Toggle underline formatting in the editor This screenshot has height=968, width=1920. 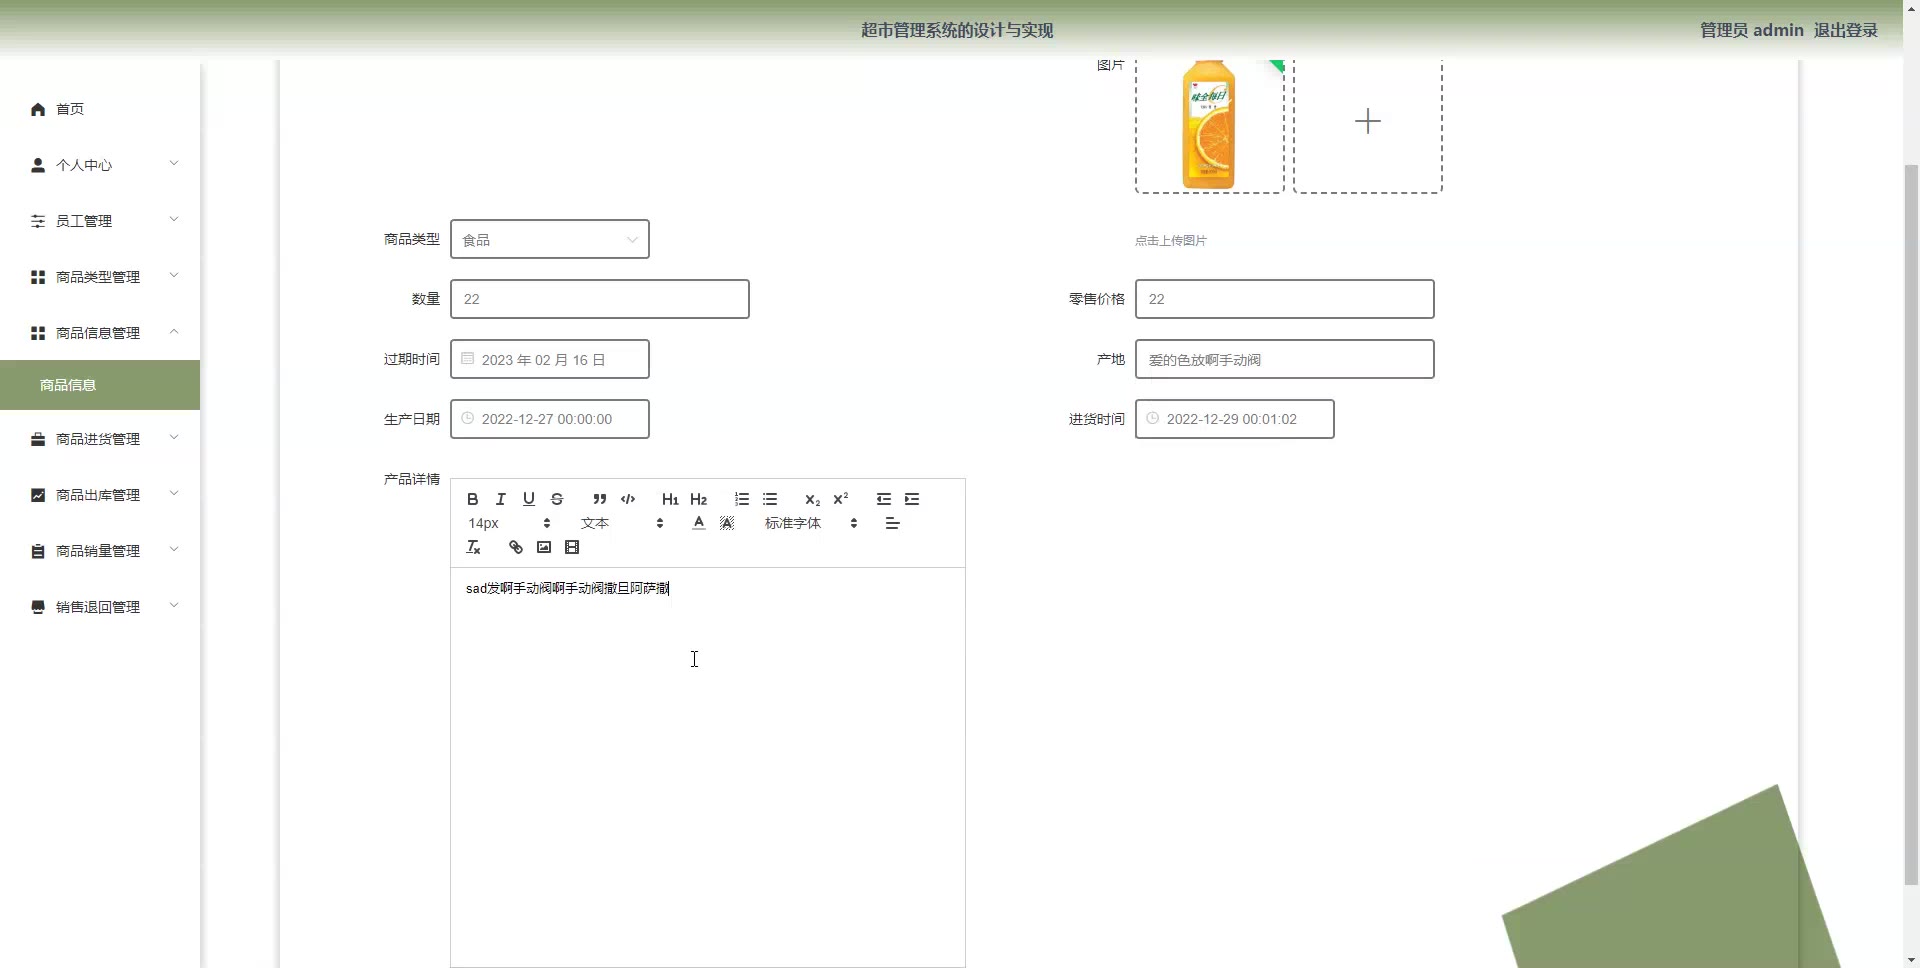click(x=529, y=499)
